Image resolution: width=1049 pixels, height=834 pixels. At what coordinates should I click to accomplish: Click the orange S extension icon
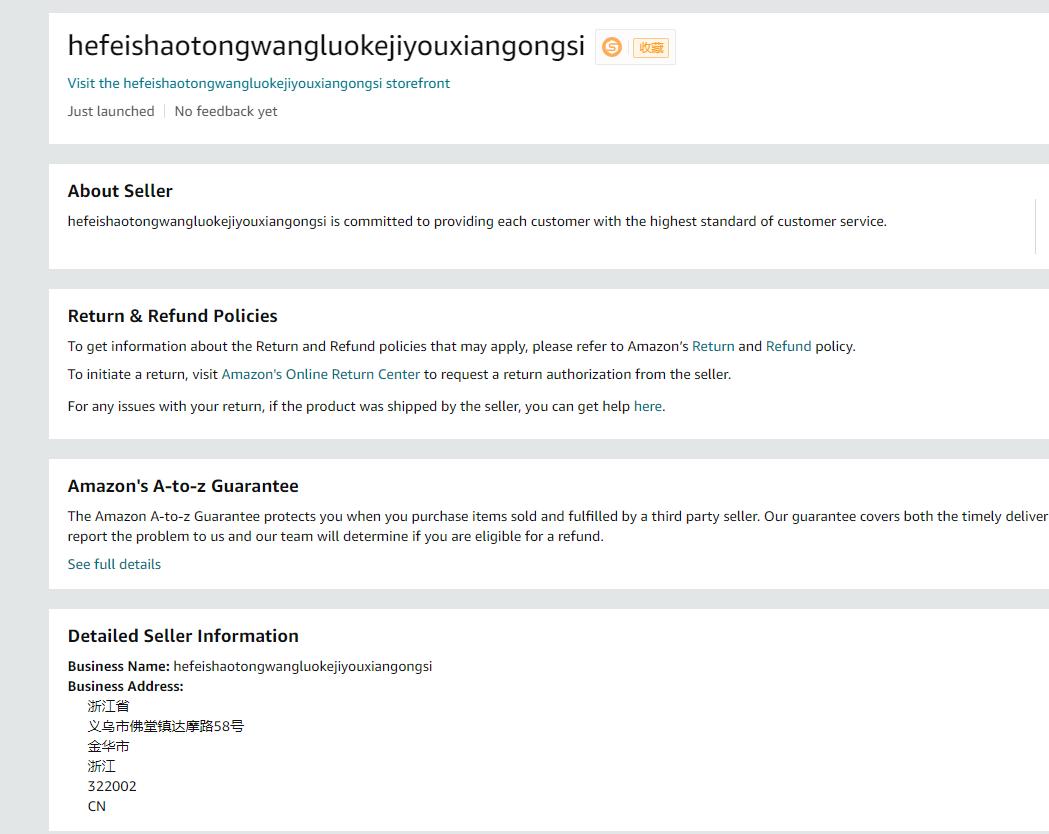point(612,47)
